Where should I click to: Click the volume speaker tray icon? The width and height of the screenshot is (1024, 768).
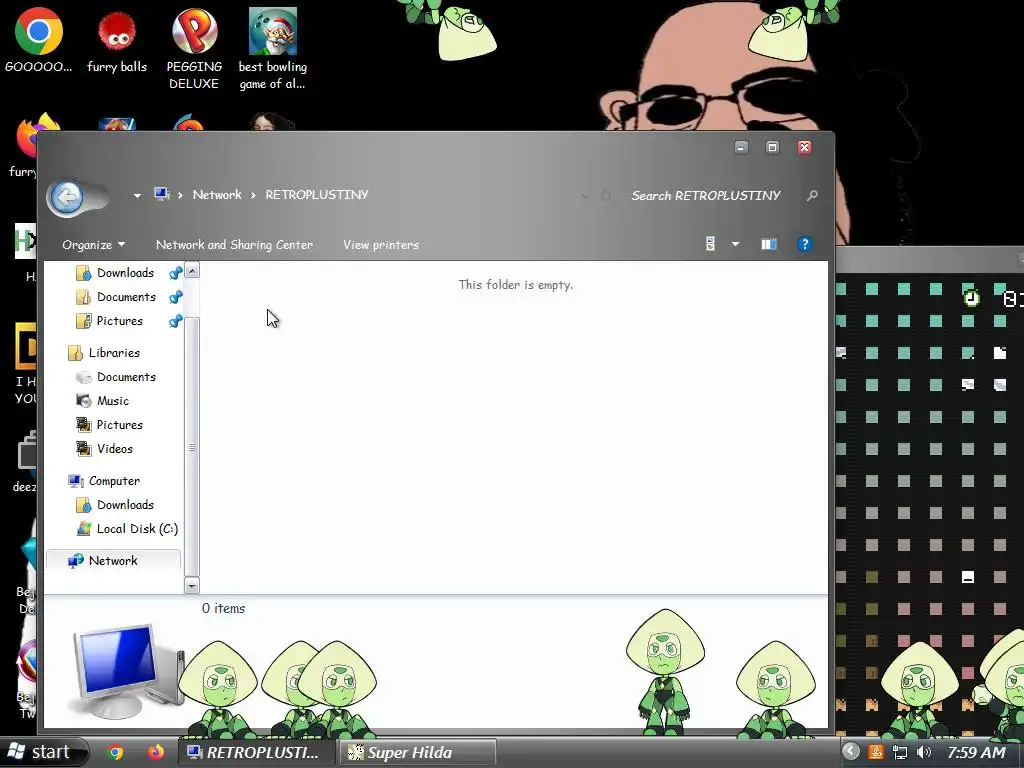[x=923, y=752]
